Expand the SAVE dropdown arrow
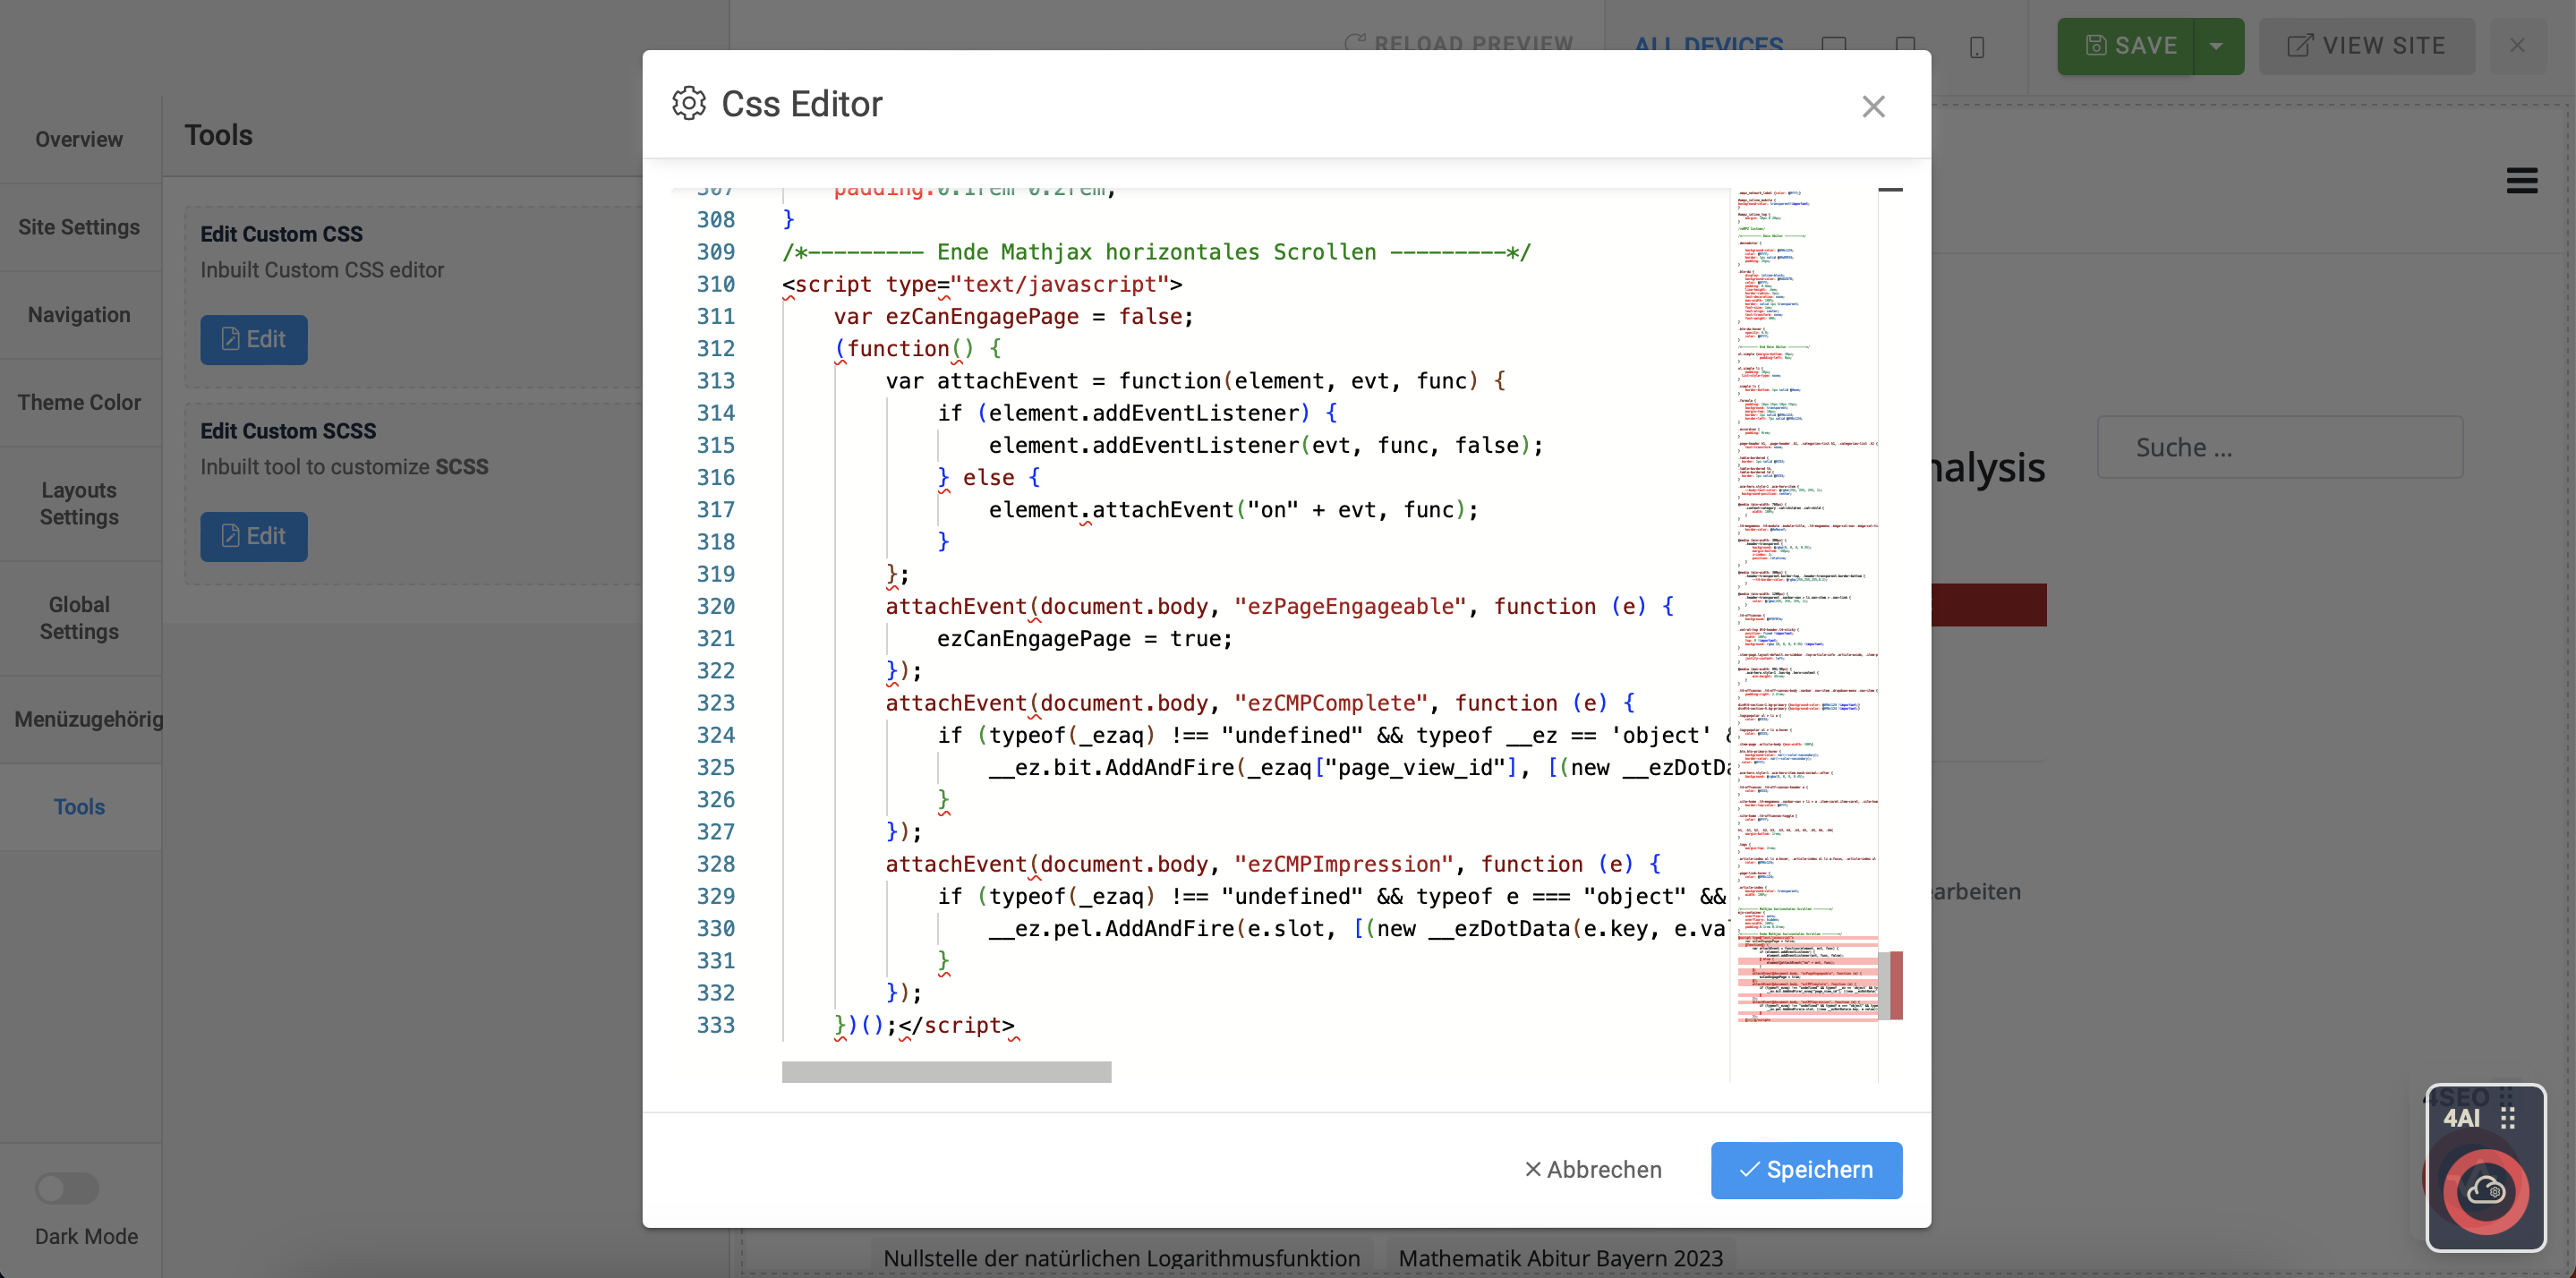This screenshot has width=2576, height=1278. pyautogui.click(x=2217, y=46)
